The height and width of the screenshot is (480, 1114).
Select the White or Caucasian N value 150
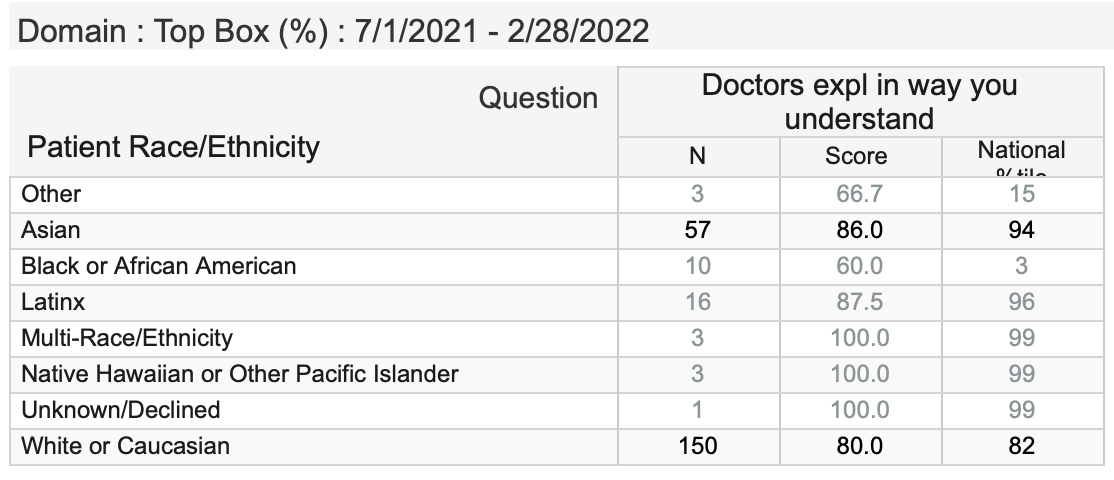[x=697, y=445]
